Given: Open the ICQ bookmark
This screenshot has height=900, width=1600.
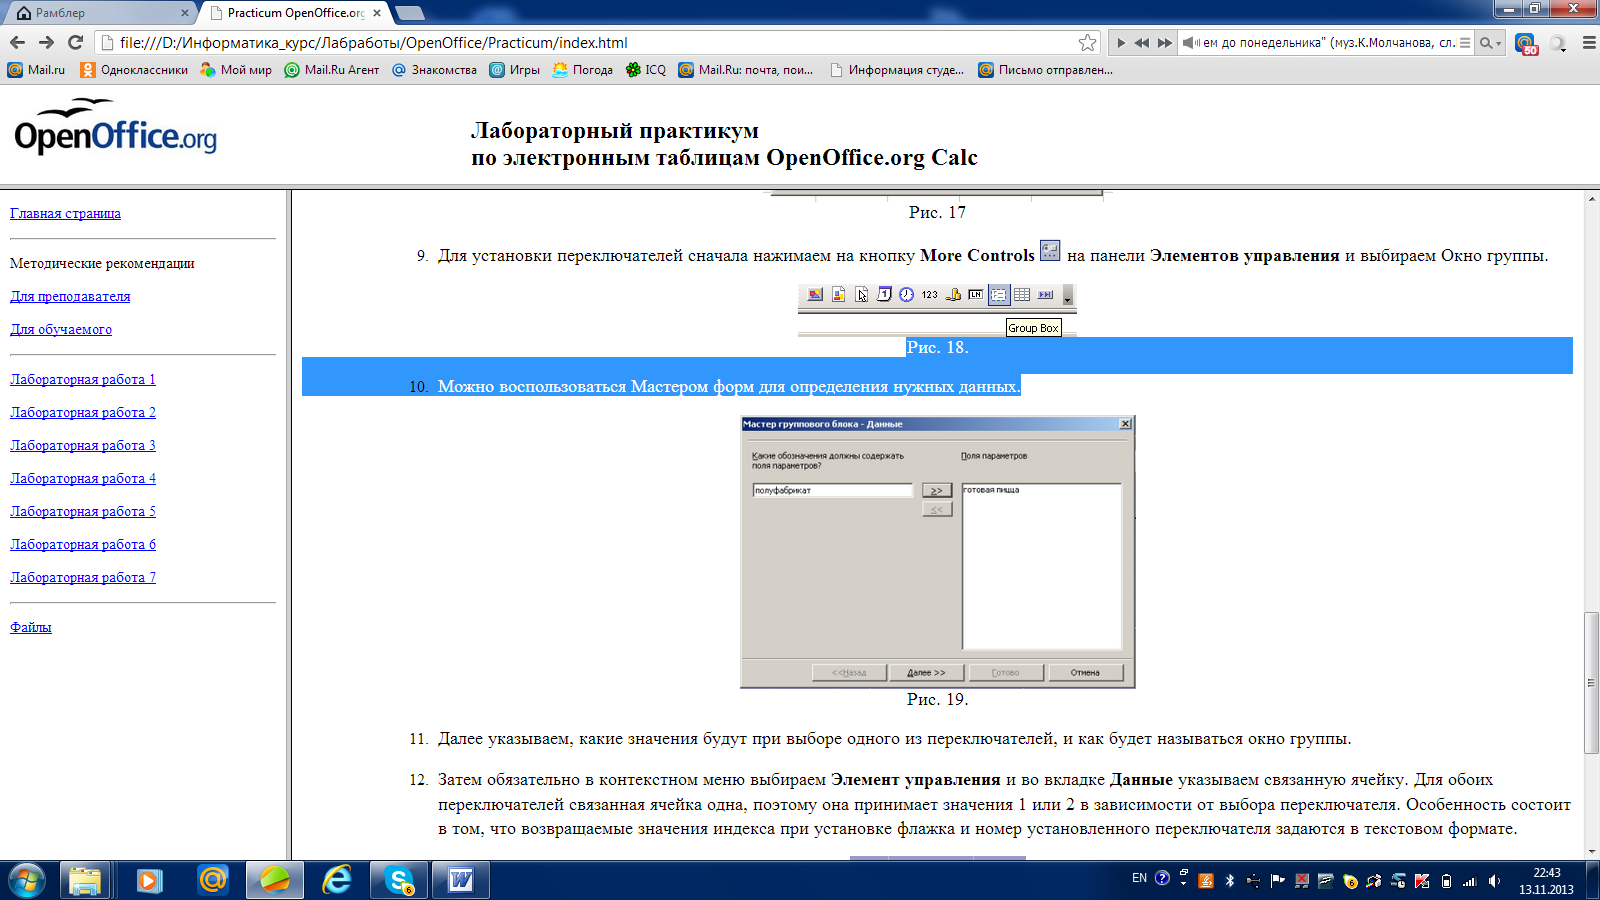Looking at the screenshot, I should tap(645, 70).
